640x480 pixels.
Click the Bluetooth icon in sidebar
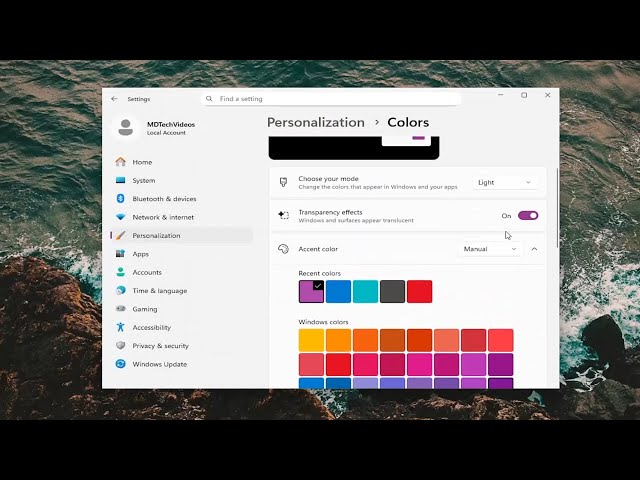pos(120,198)
